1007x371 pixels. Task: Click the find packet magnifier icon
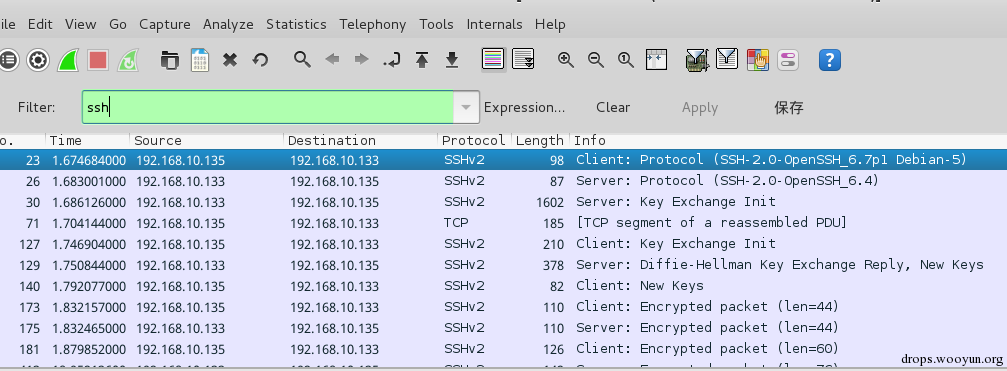[302, 60]
